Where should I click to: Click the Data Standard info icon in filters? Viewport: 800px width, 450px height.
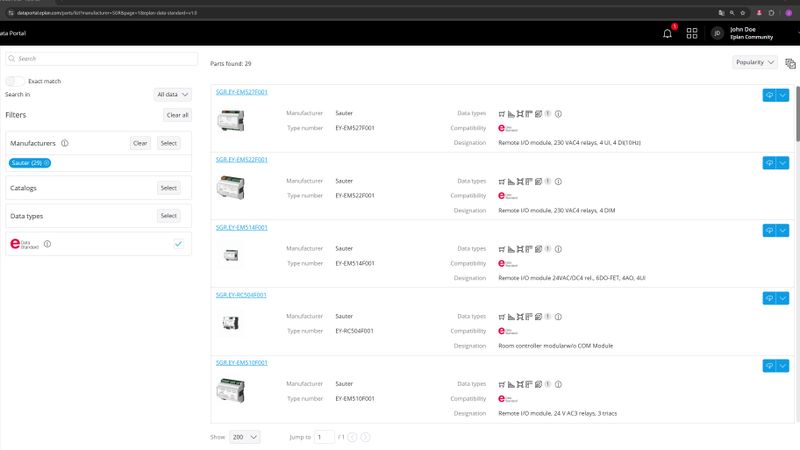coord(47,244)
